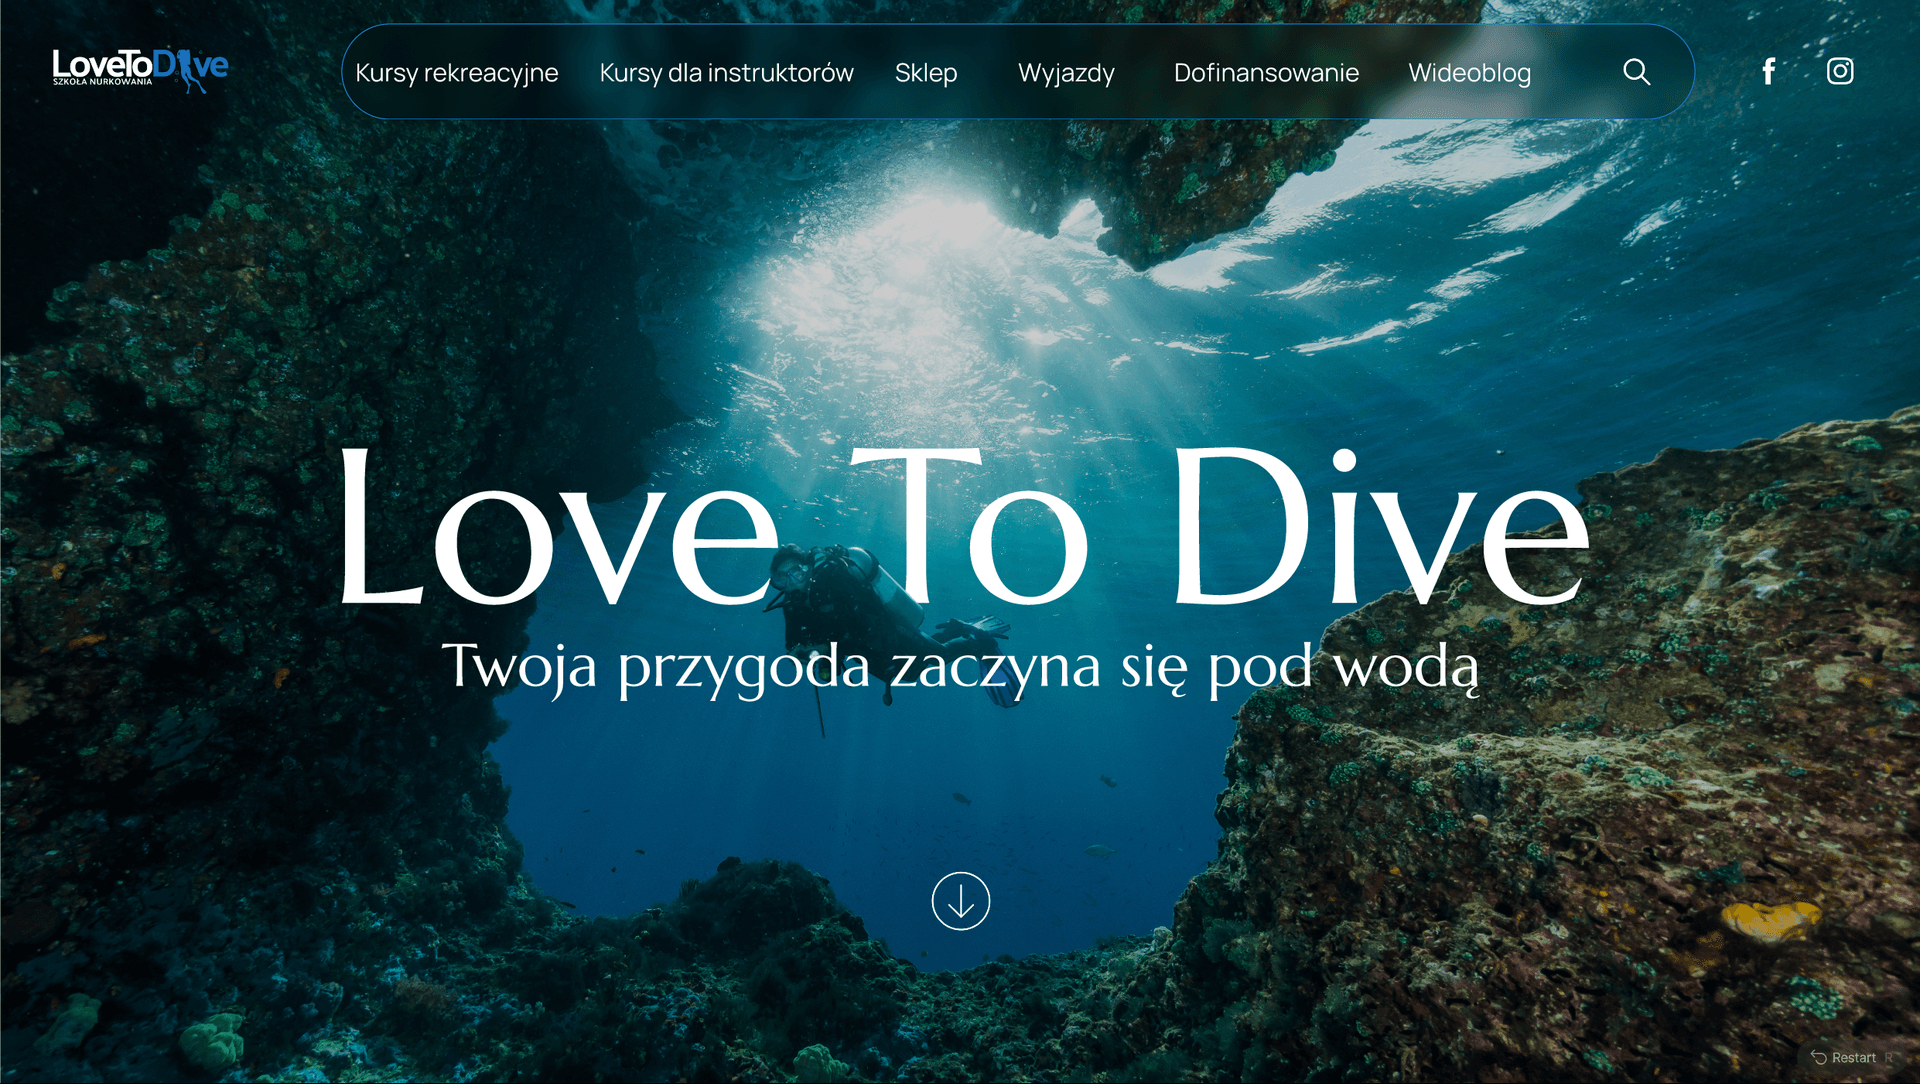
Task: Open 'Kursy dla instruktorów' in the menu
Action: (726, 72)
